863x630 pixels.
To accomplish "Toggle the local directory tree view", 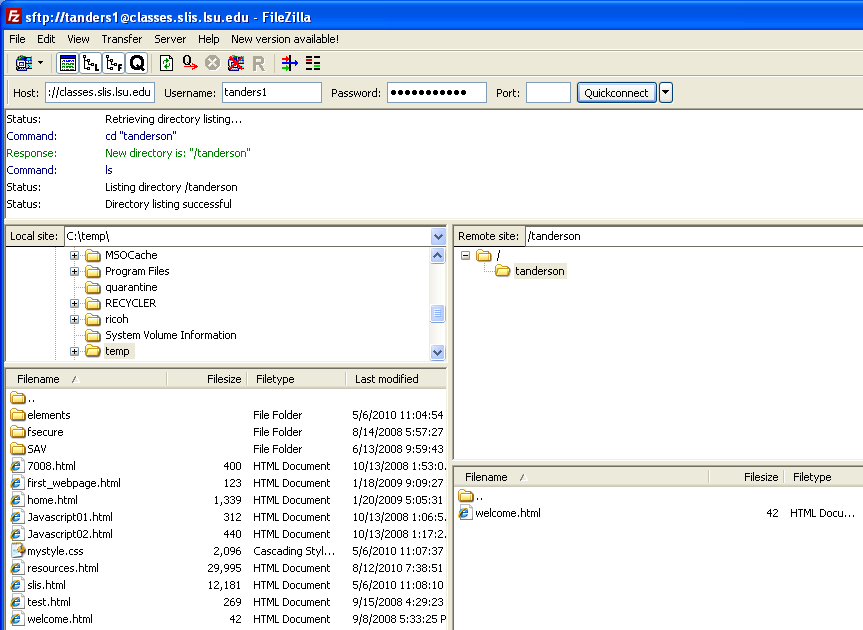I will click(x=91, y=63).
